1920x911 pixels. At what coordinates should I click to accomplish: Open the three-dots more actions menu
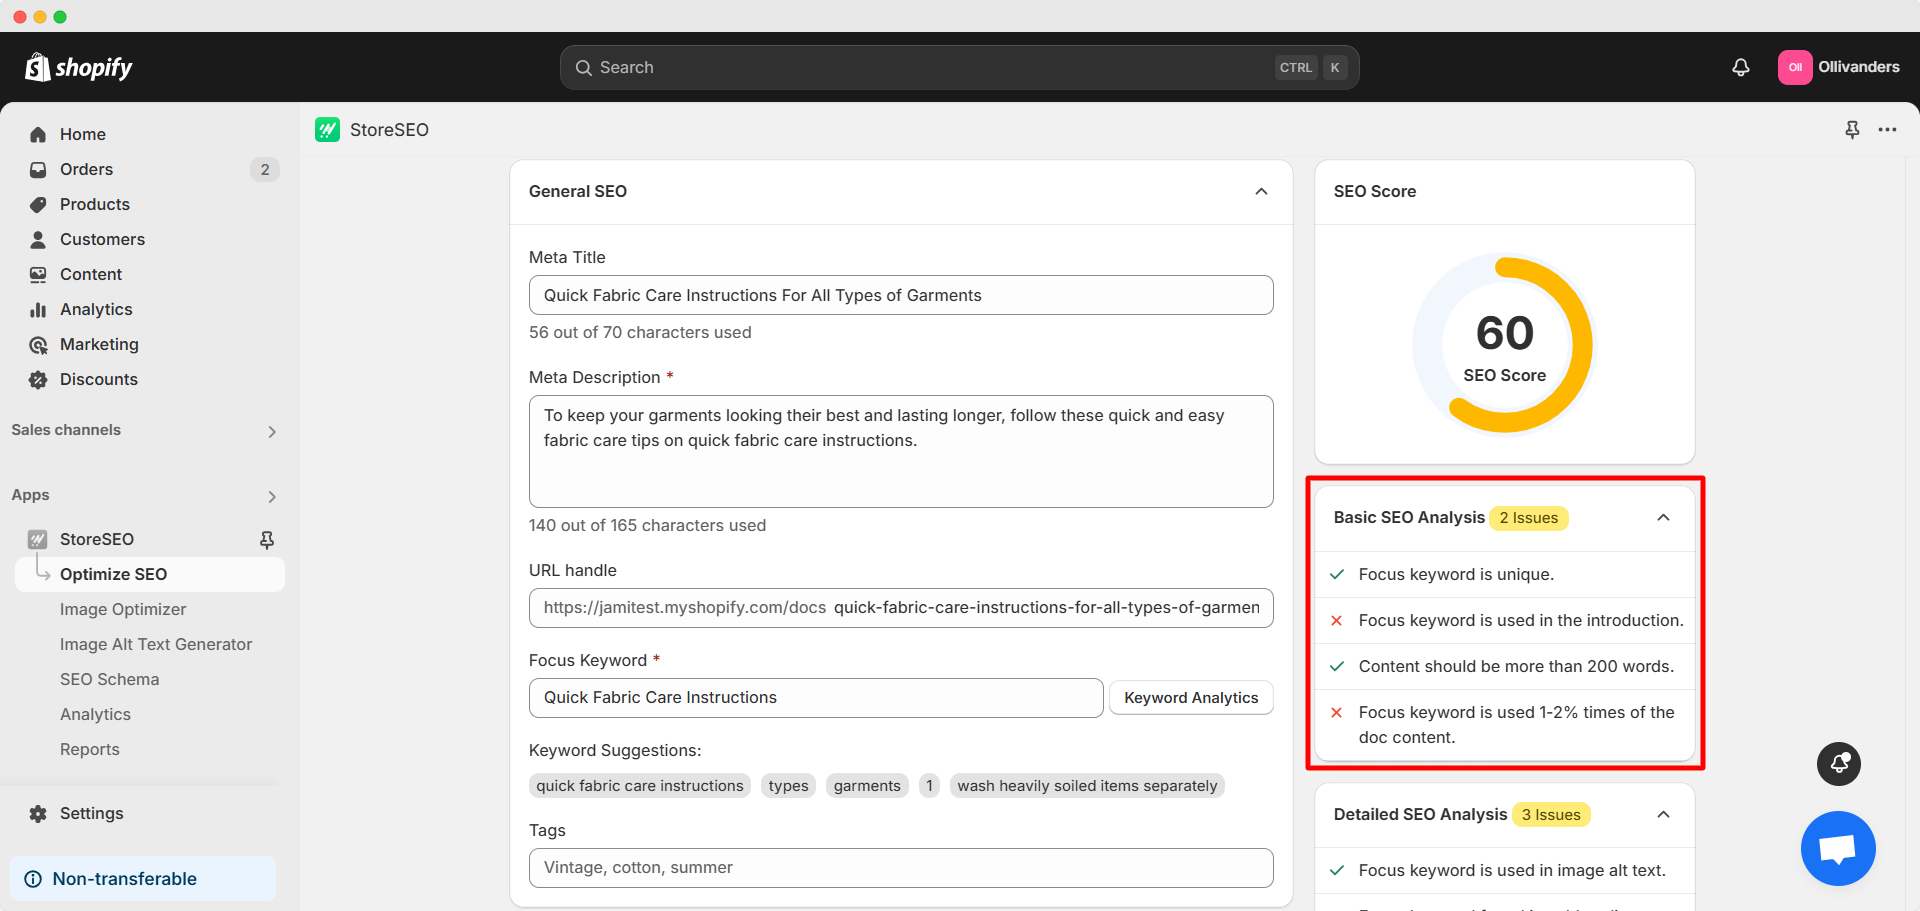tap(1887, 129)
